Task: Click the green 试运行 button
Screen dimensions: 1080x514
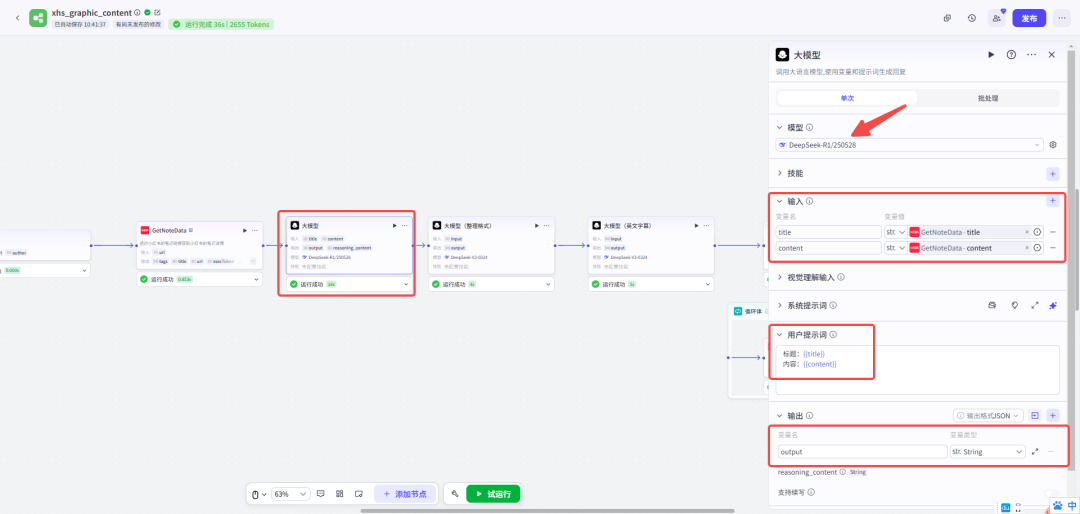Action: [x=493, y=494]
